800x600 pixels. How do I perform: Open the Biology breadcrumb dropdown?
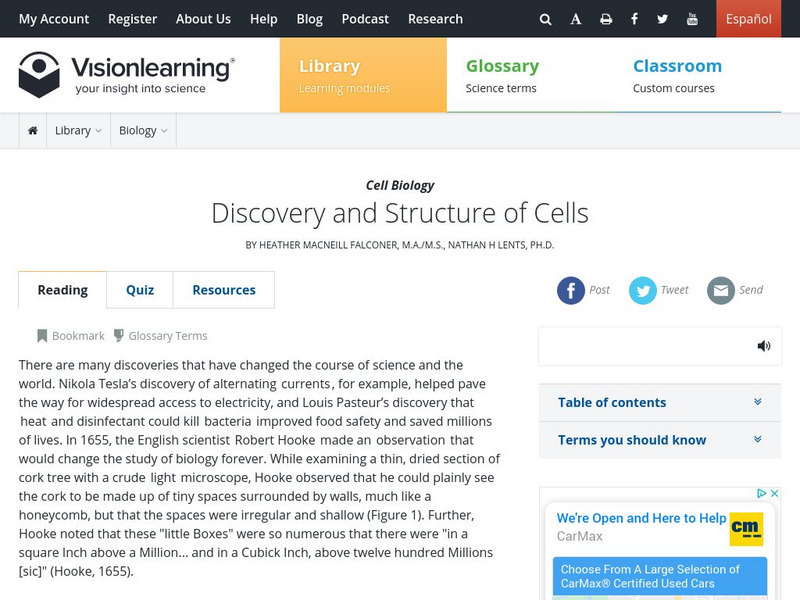pyautogui.click(x=143, y=131)
